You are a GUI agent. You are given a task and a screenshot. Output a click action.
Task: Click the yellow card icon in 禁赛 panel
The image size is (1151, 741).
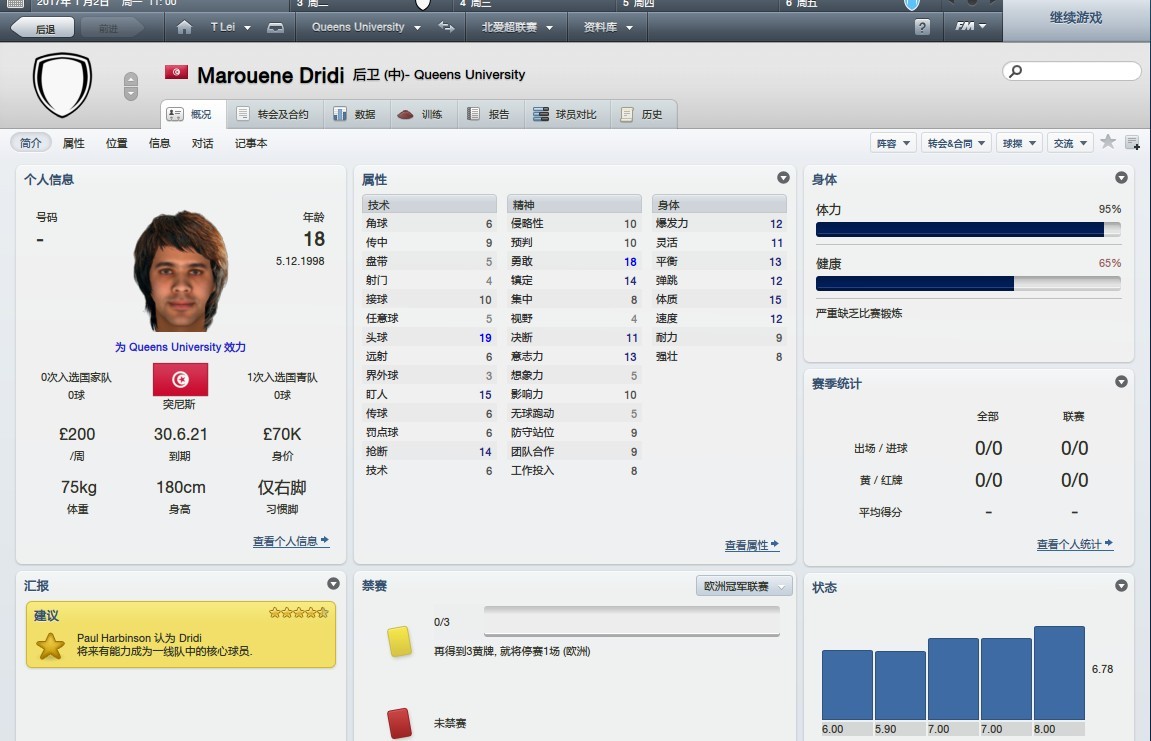399,640
